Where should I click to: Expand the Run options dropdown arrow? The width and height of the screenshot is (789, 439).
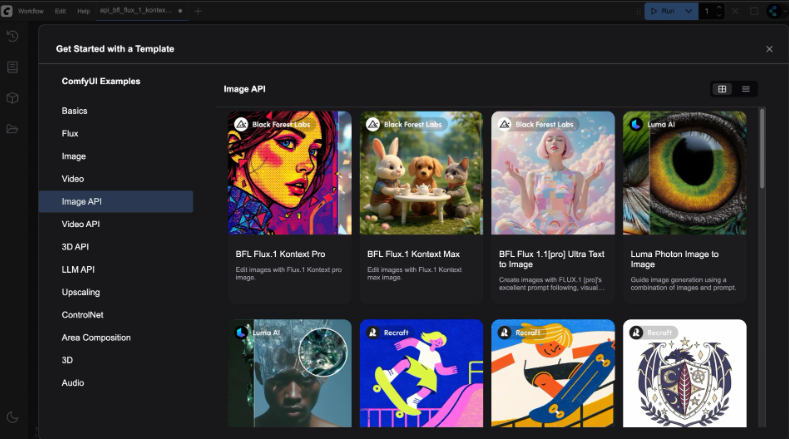click(x=688, y=11)
